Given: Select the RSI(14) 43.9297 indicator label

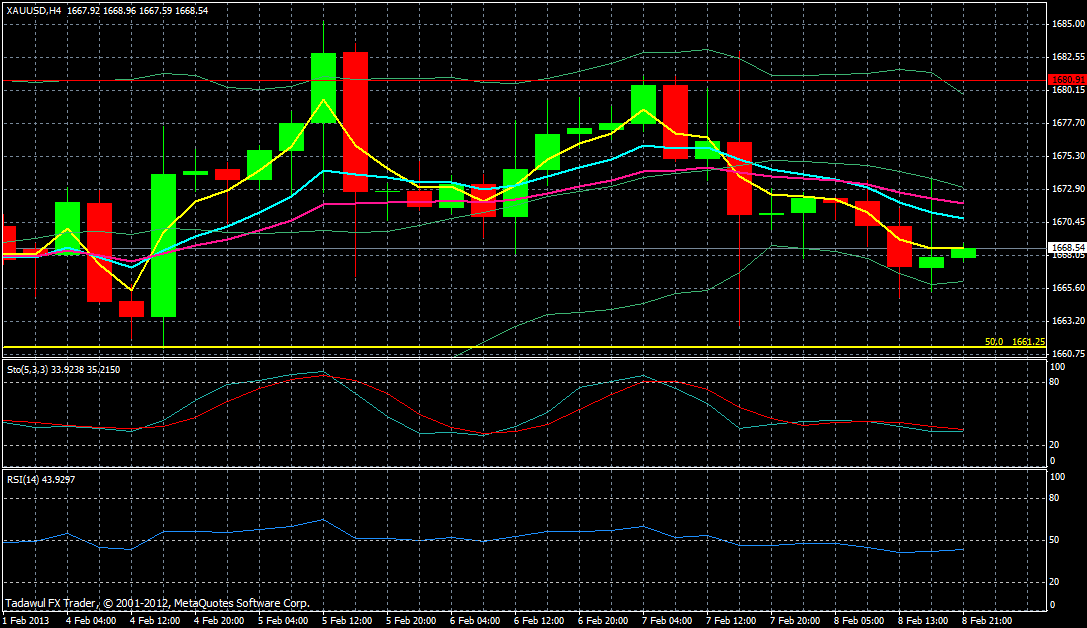Looking at the screenshot, I should (x=41, y=479).
